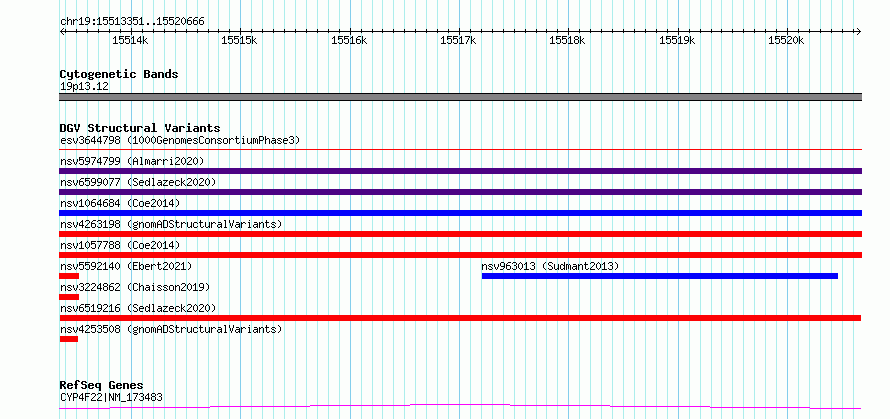Click the DGV Structural Variants heading
The width and height of the screenshot is (890, 419).
click(x=140, y=128)
